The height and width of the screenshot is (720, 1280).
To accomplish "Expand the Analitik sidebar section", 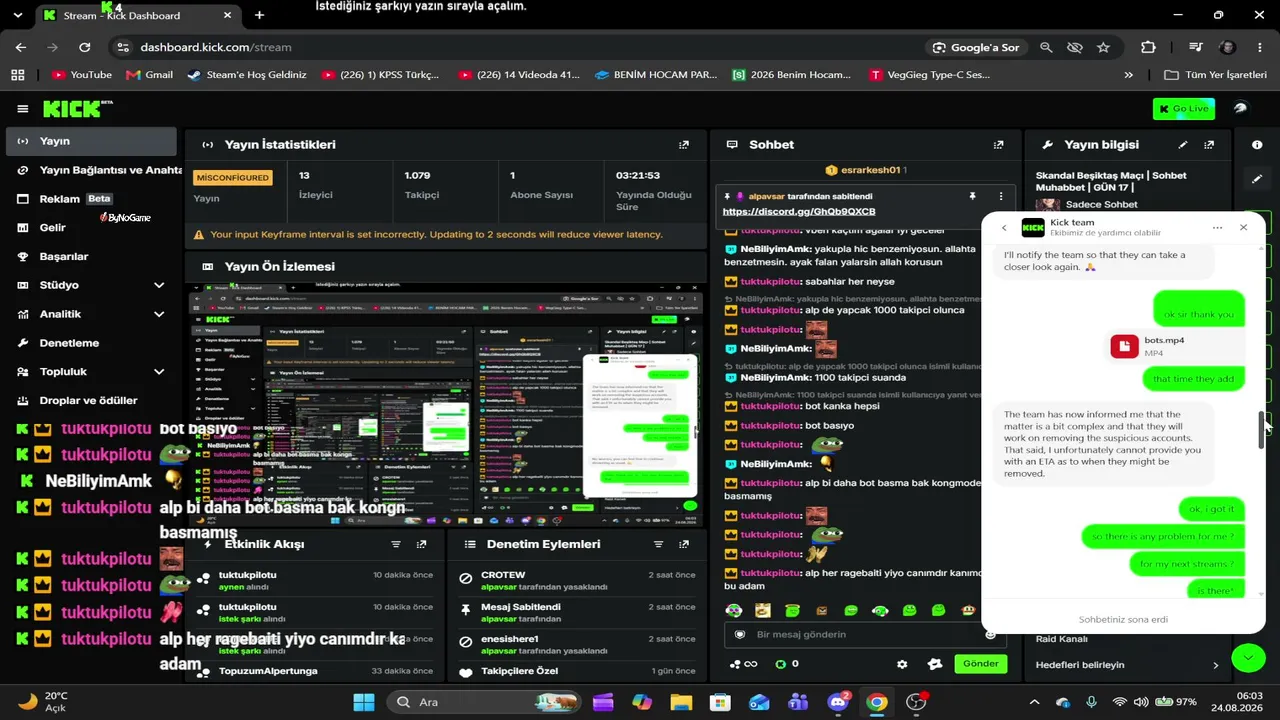I will 159,314.
